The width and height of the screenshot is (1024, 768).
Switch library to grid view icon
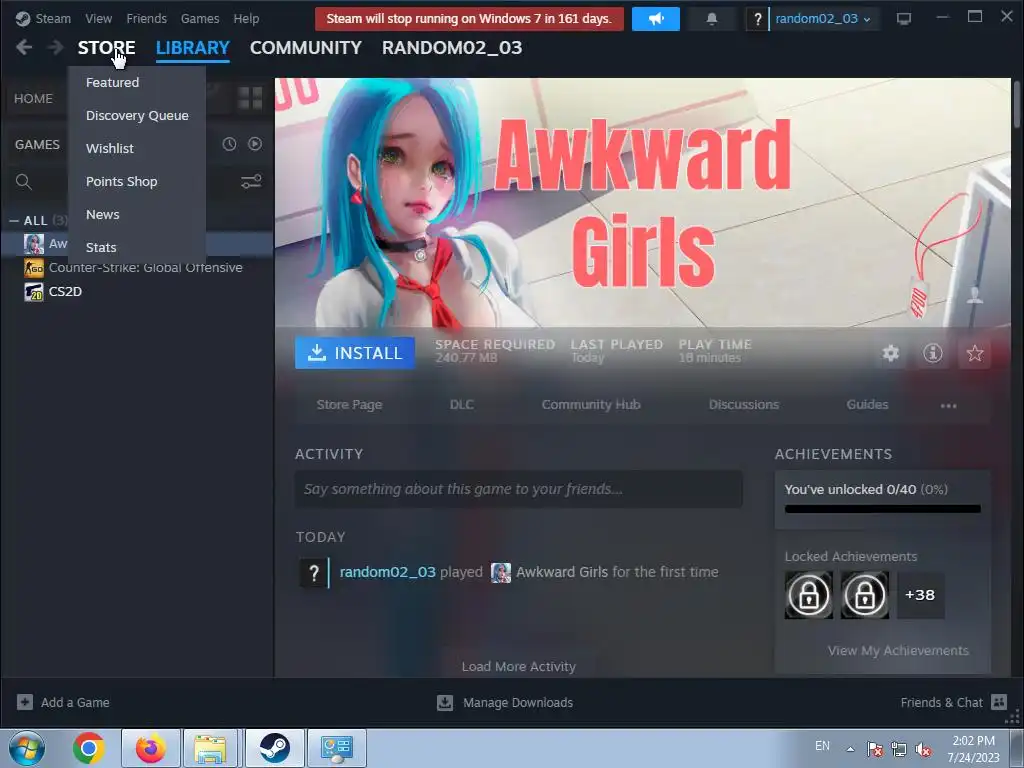[250, 99]
